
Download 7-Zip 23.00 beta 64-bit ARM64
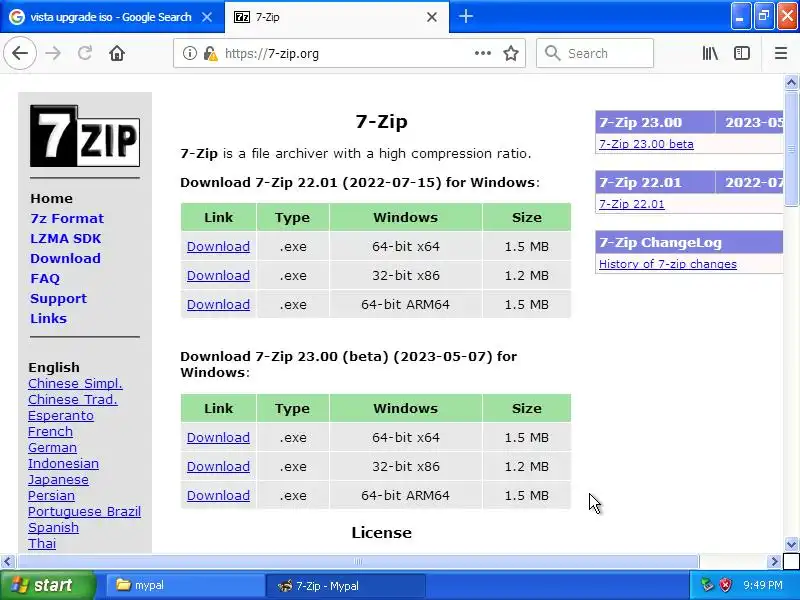[x=218, y=495]
